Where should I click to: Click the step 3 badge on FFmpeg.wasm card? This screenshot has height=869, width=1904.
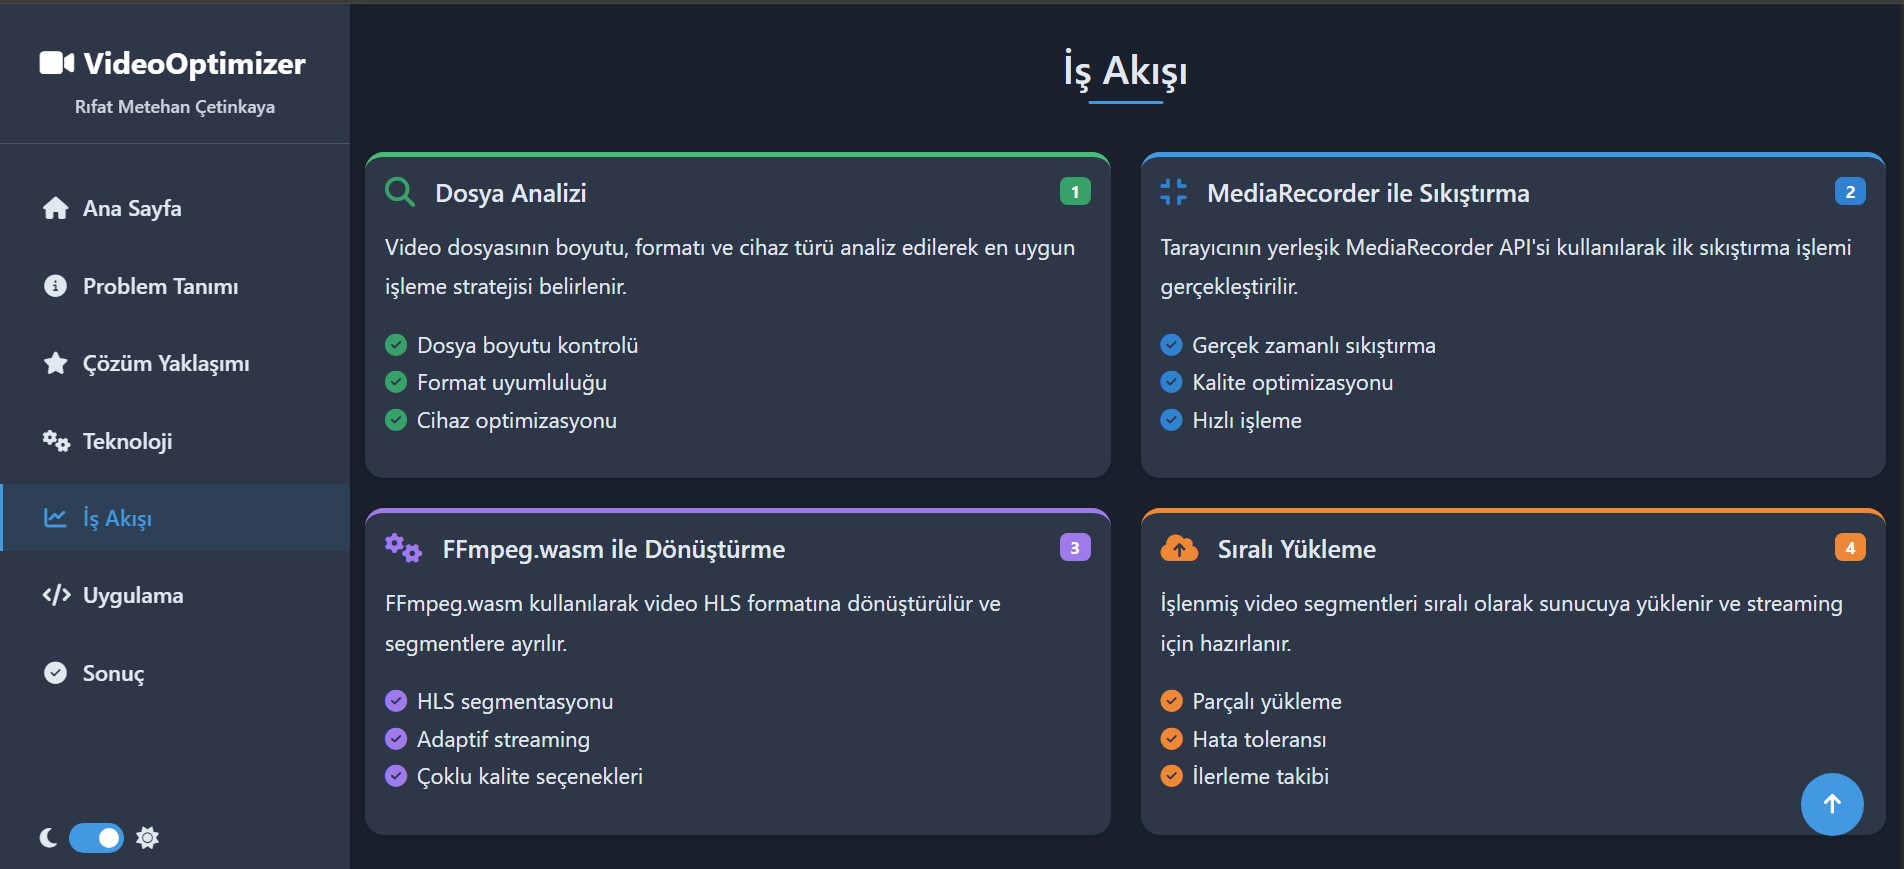1075,548
